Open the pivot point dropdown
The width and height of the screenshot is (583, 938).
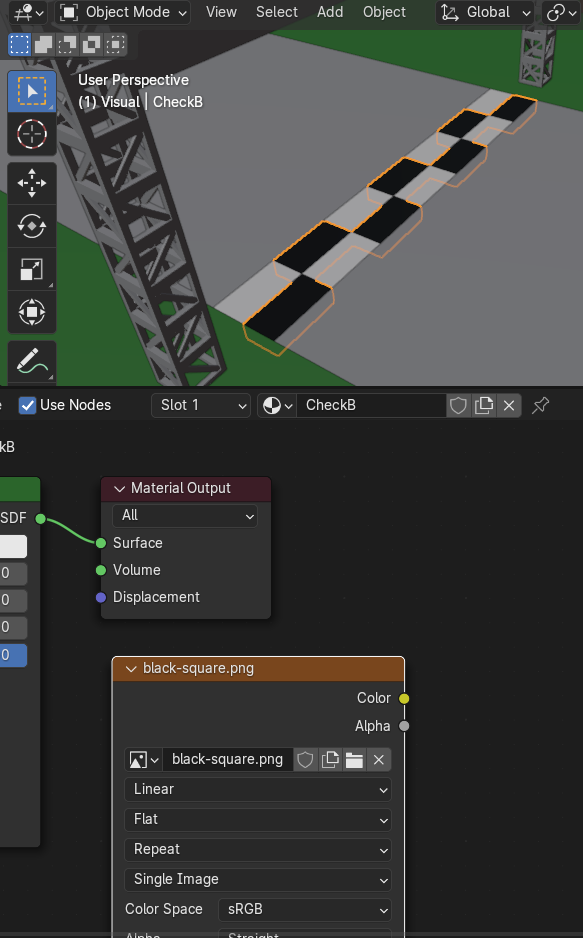click(561, 12)
